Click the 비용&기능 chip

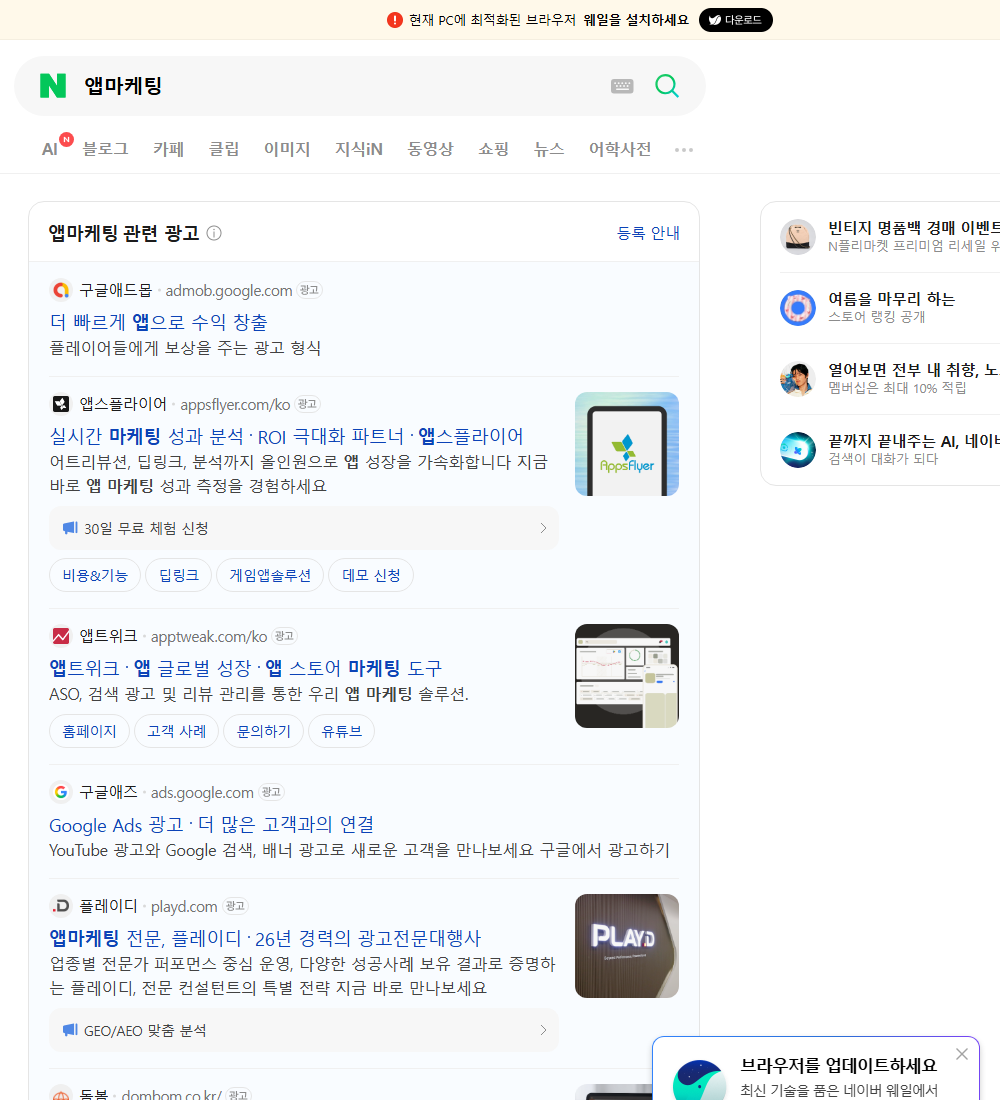pos(95,575)
